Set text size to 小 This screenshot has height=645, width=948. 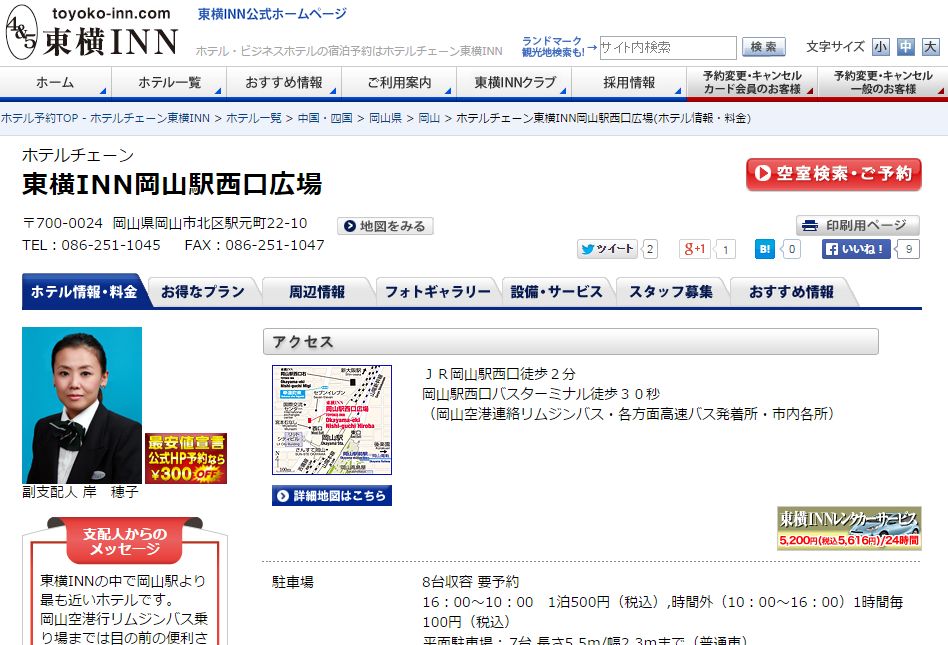click(x=881, y=47)
